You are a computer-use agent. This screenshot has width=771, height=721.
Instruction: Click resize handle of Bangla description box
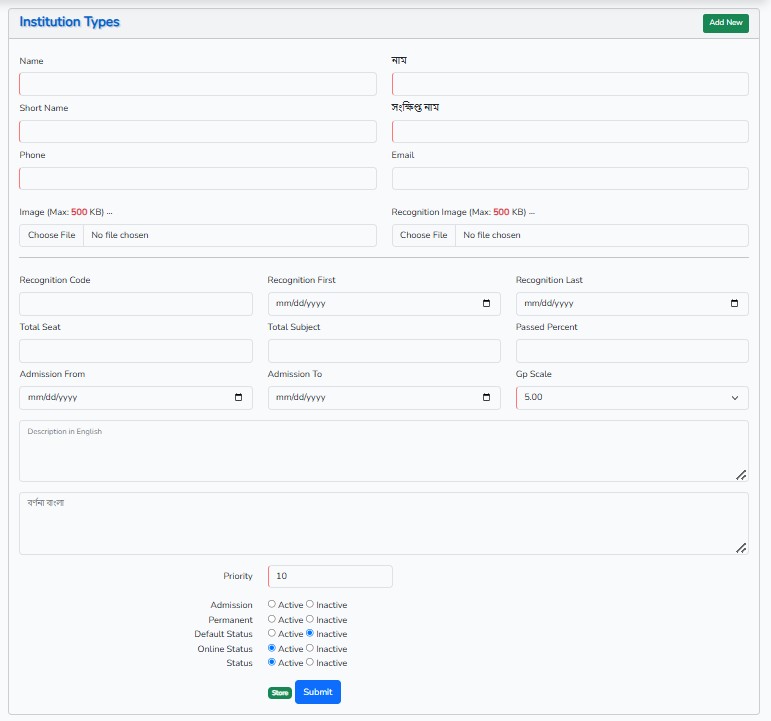pyautogui.click(x=741, y=548)
